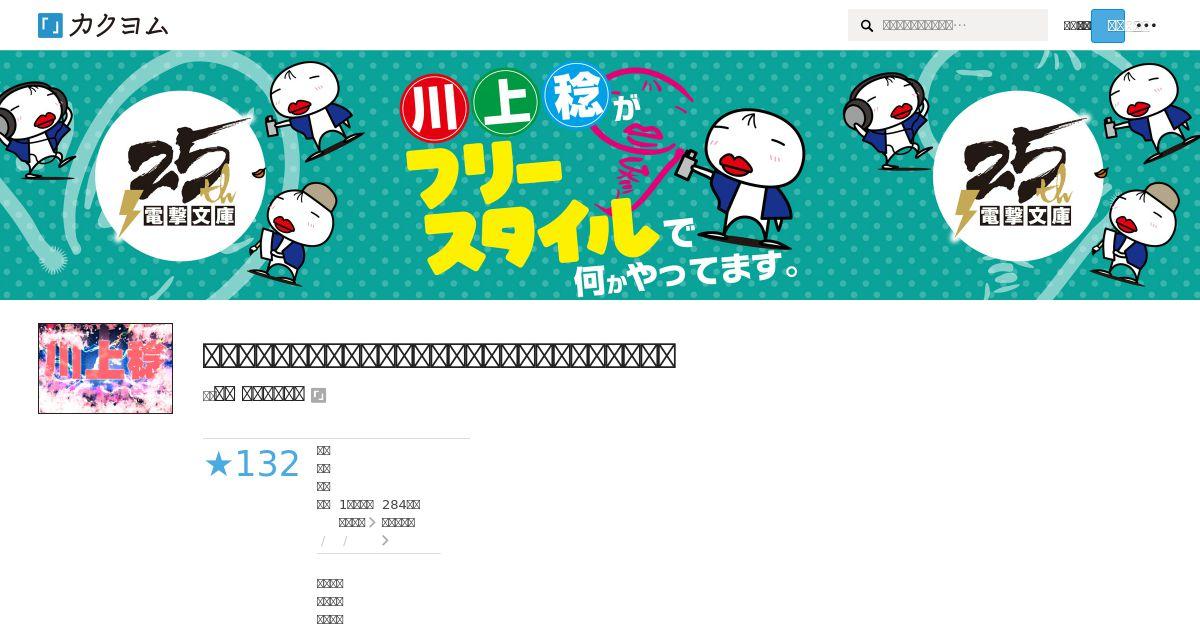Click the chevron between the two links
The height and width of the screenshot is (630, 1200).
372,522
